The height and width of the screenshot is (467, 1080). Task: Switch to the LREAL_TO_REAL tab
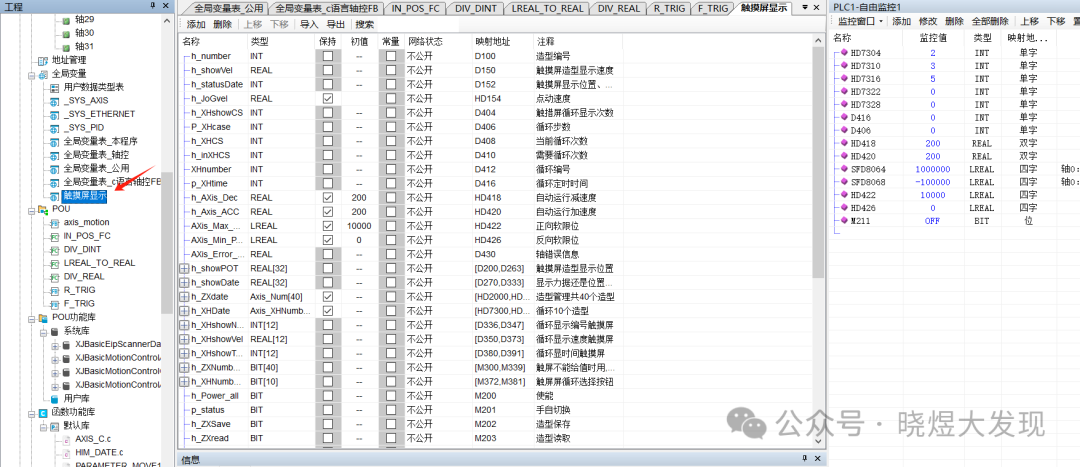click(x=547, y=9)
